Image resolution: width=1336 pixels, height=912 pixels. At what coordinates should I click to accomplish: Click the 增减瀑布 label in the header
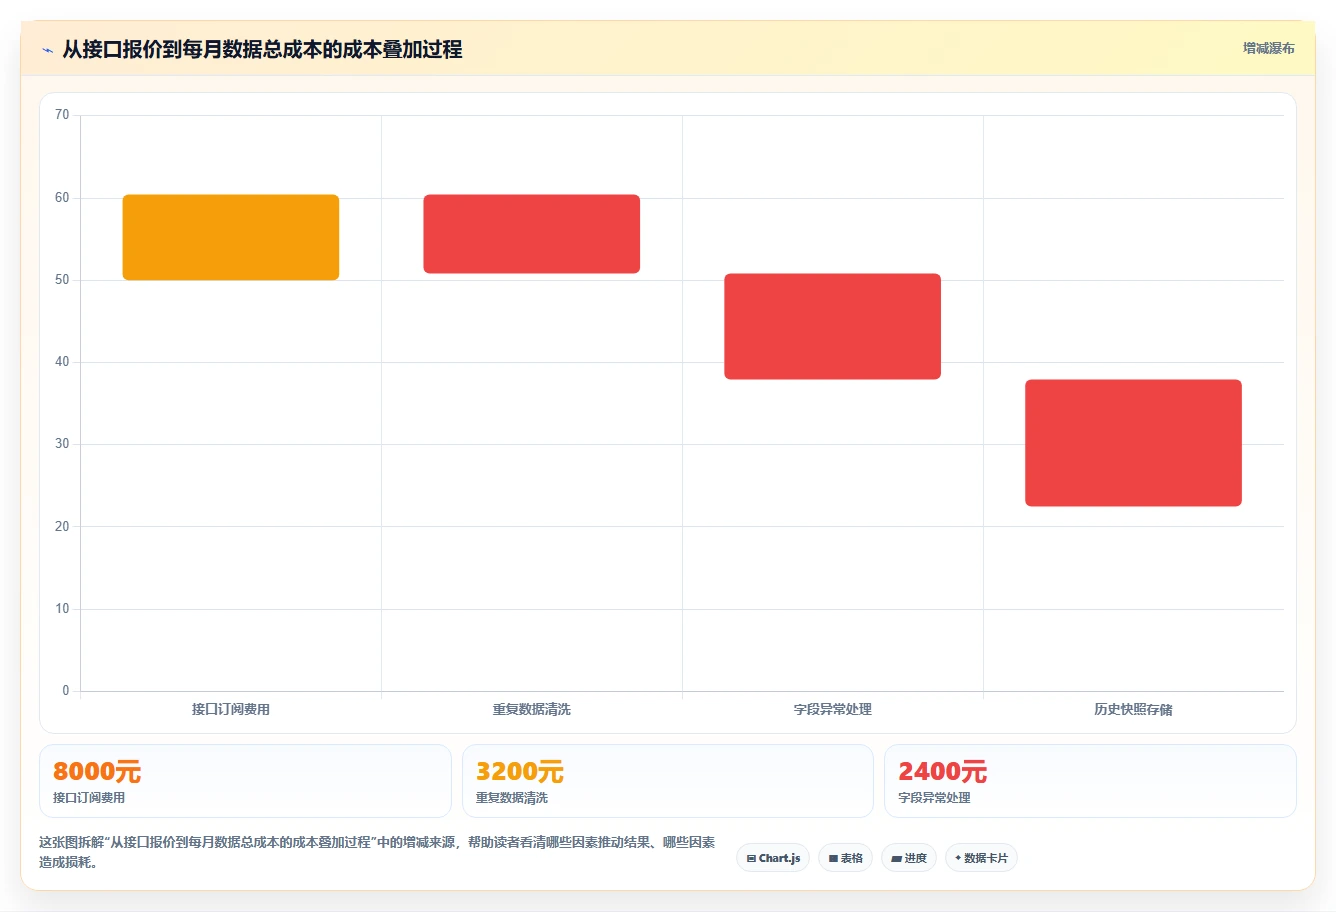(1269, 48)
